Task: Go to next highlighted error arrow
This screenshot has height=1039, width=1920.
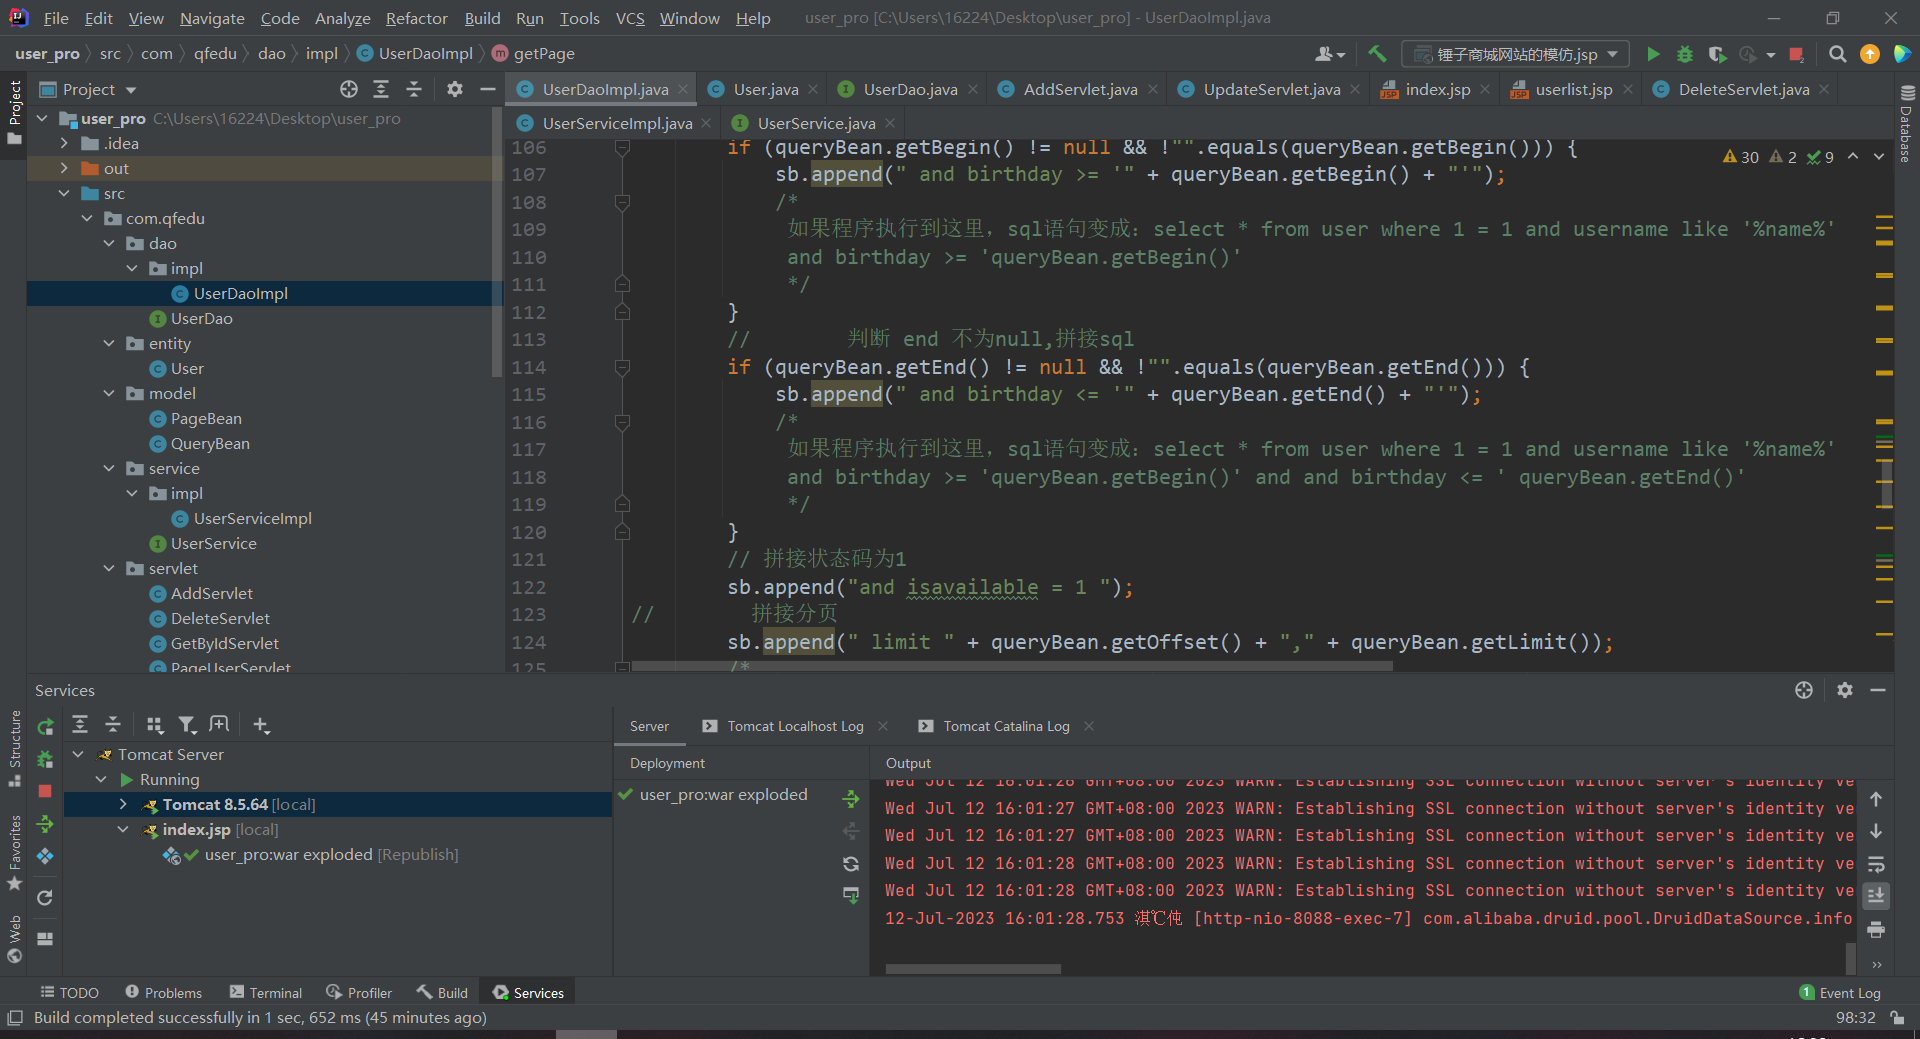Action: point(1879,157)
